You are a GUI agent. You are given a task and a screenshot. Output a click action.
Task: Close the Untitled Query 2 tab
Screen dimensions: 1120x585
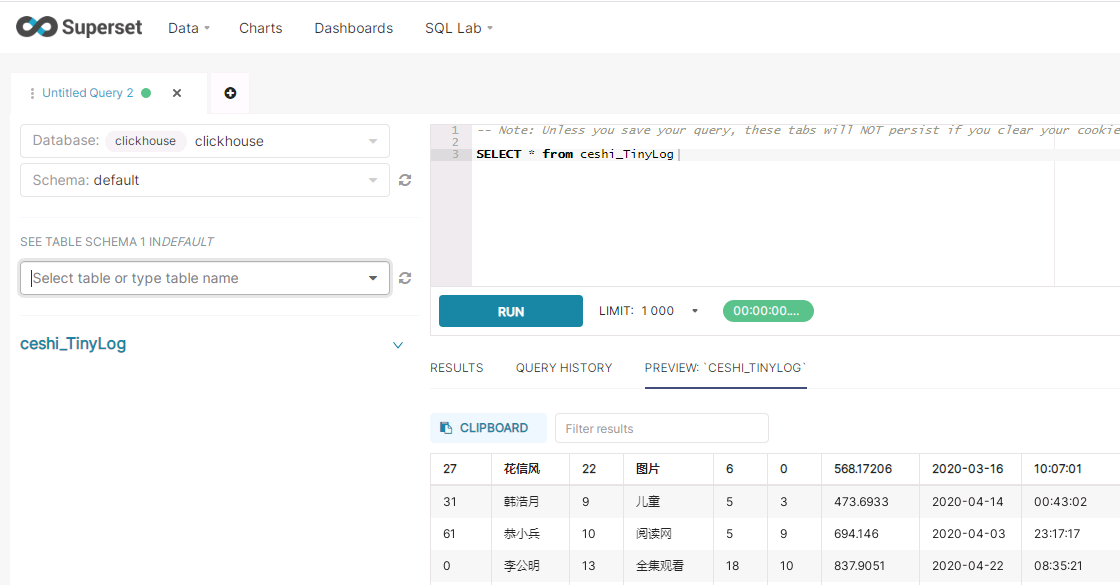177,93
